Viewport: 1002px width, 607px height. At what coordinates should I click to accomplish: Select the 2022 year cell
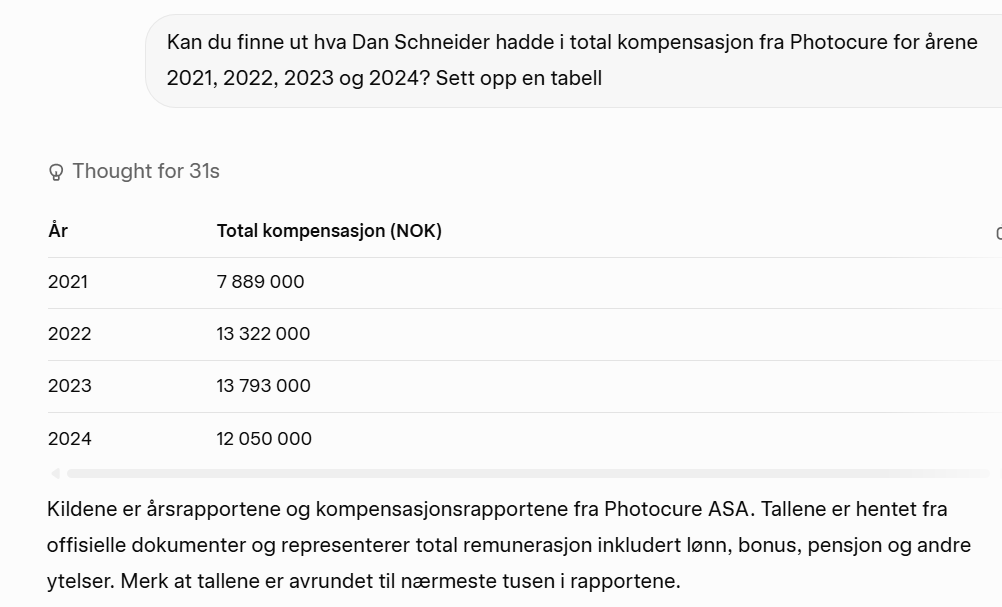(69, 334)
